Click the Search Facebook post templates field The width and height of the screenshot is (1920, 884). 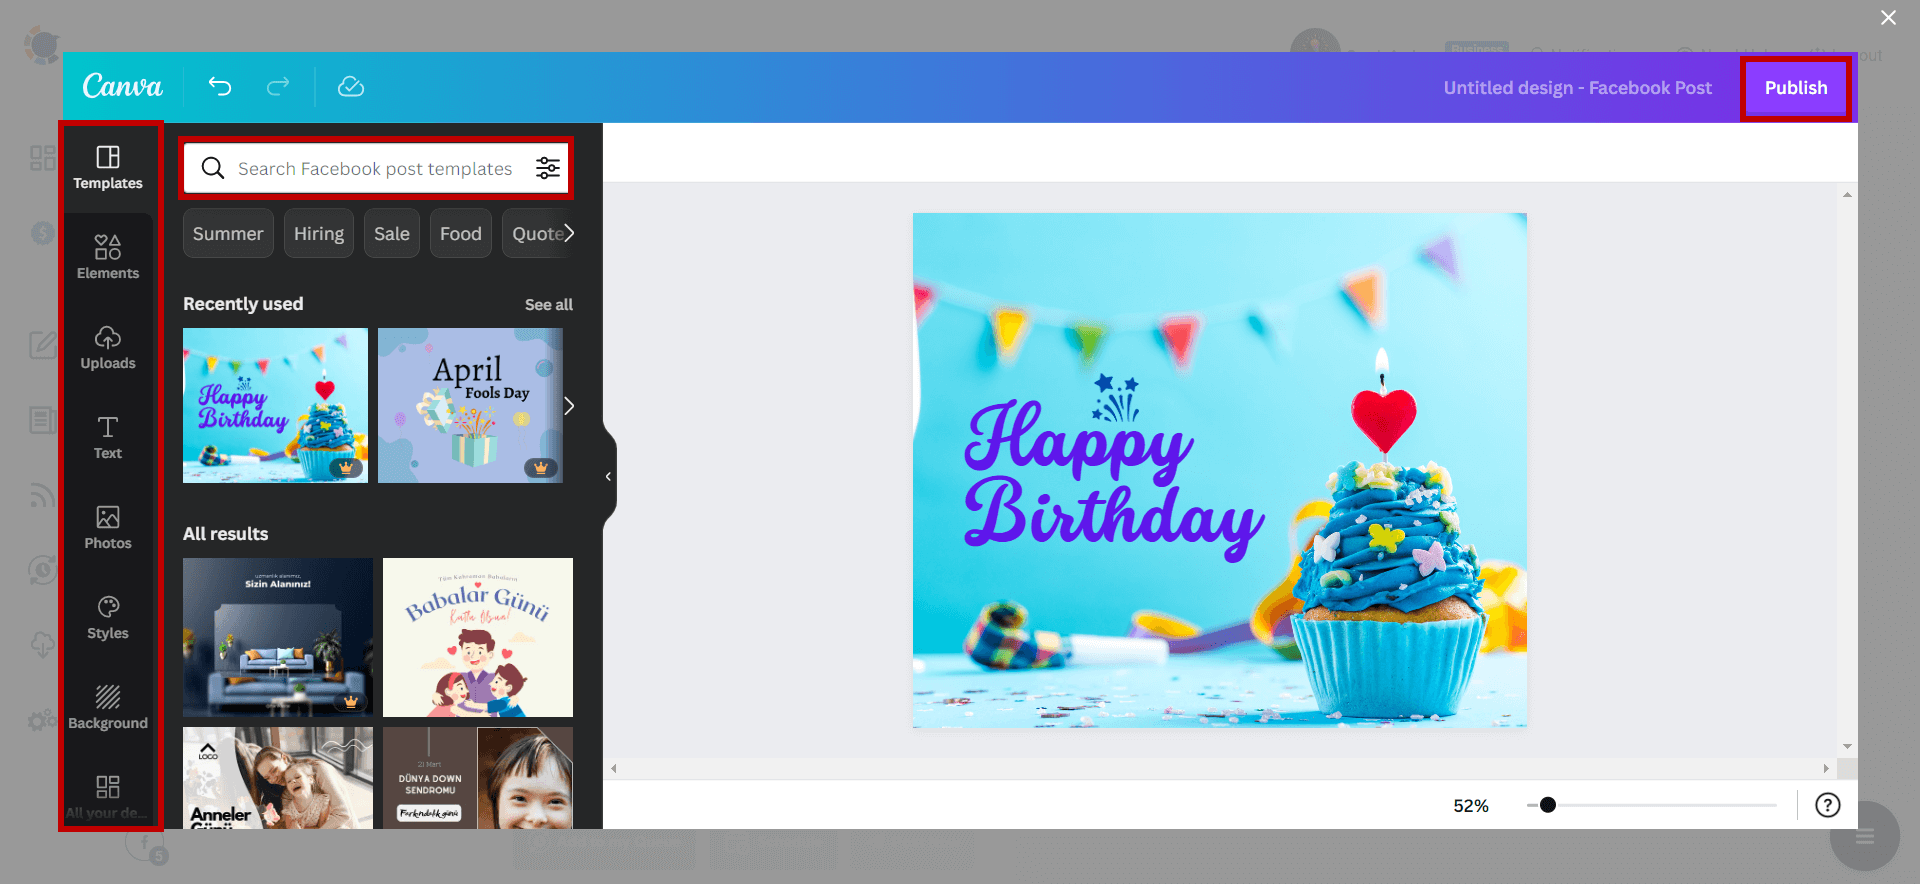376,168
